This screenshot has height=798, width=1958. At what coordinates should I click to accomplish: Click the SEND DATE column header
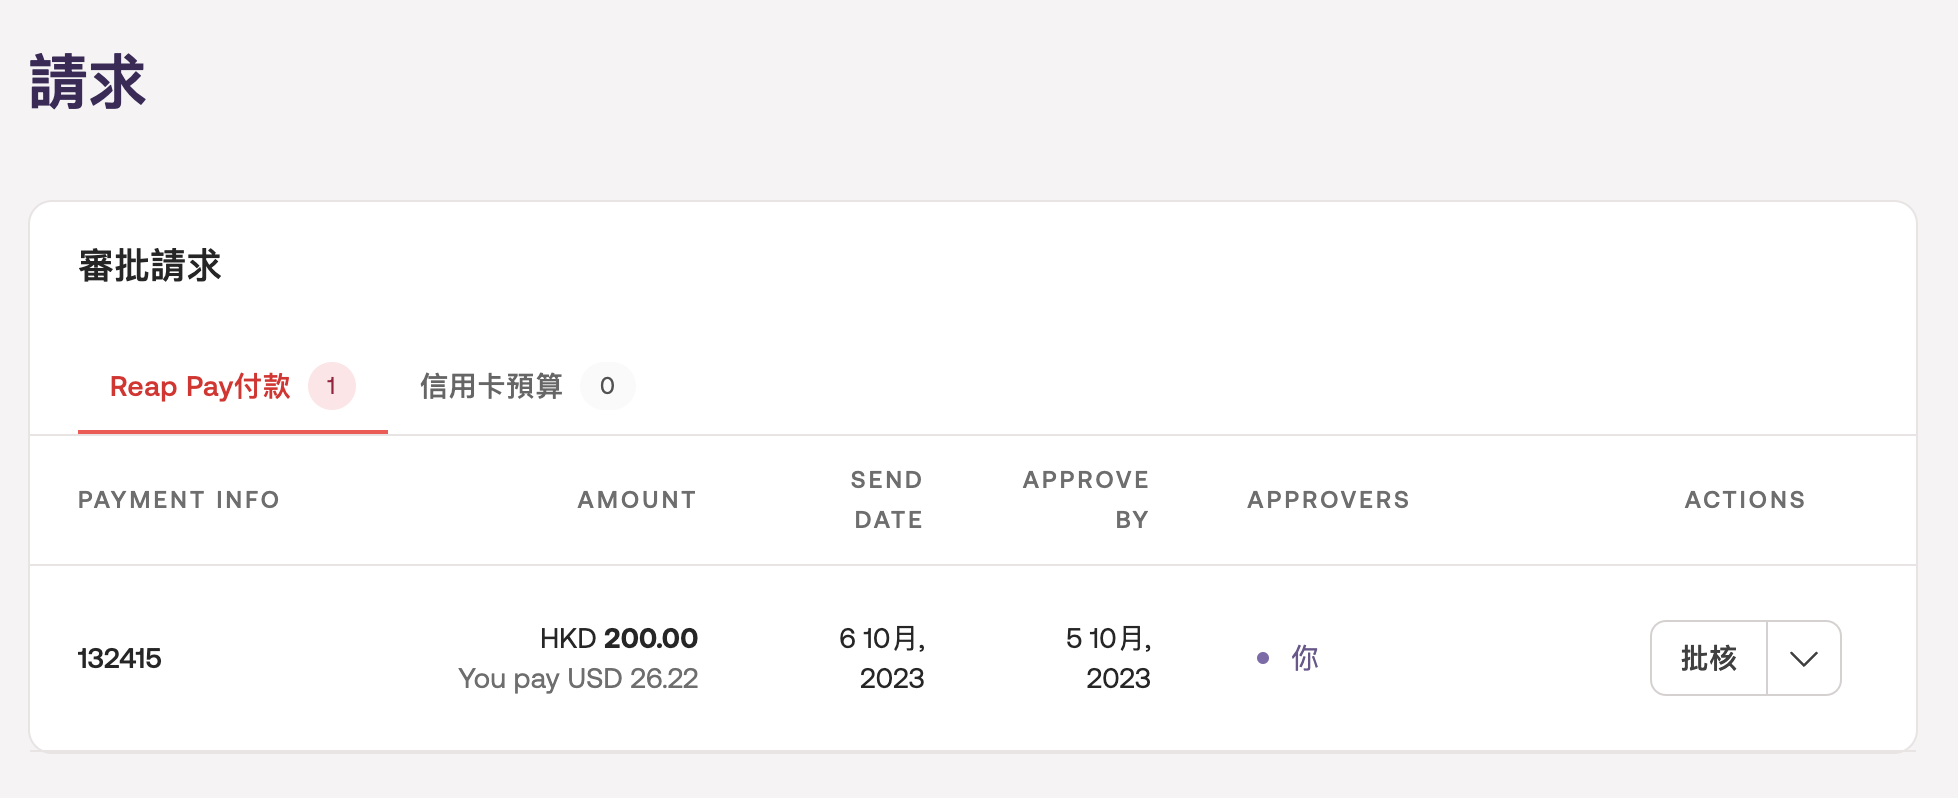[x=887, y=500]
